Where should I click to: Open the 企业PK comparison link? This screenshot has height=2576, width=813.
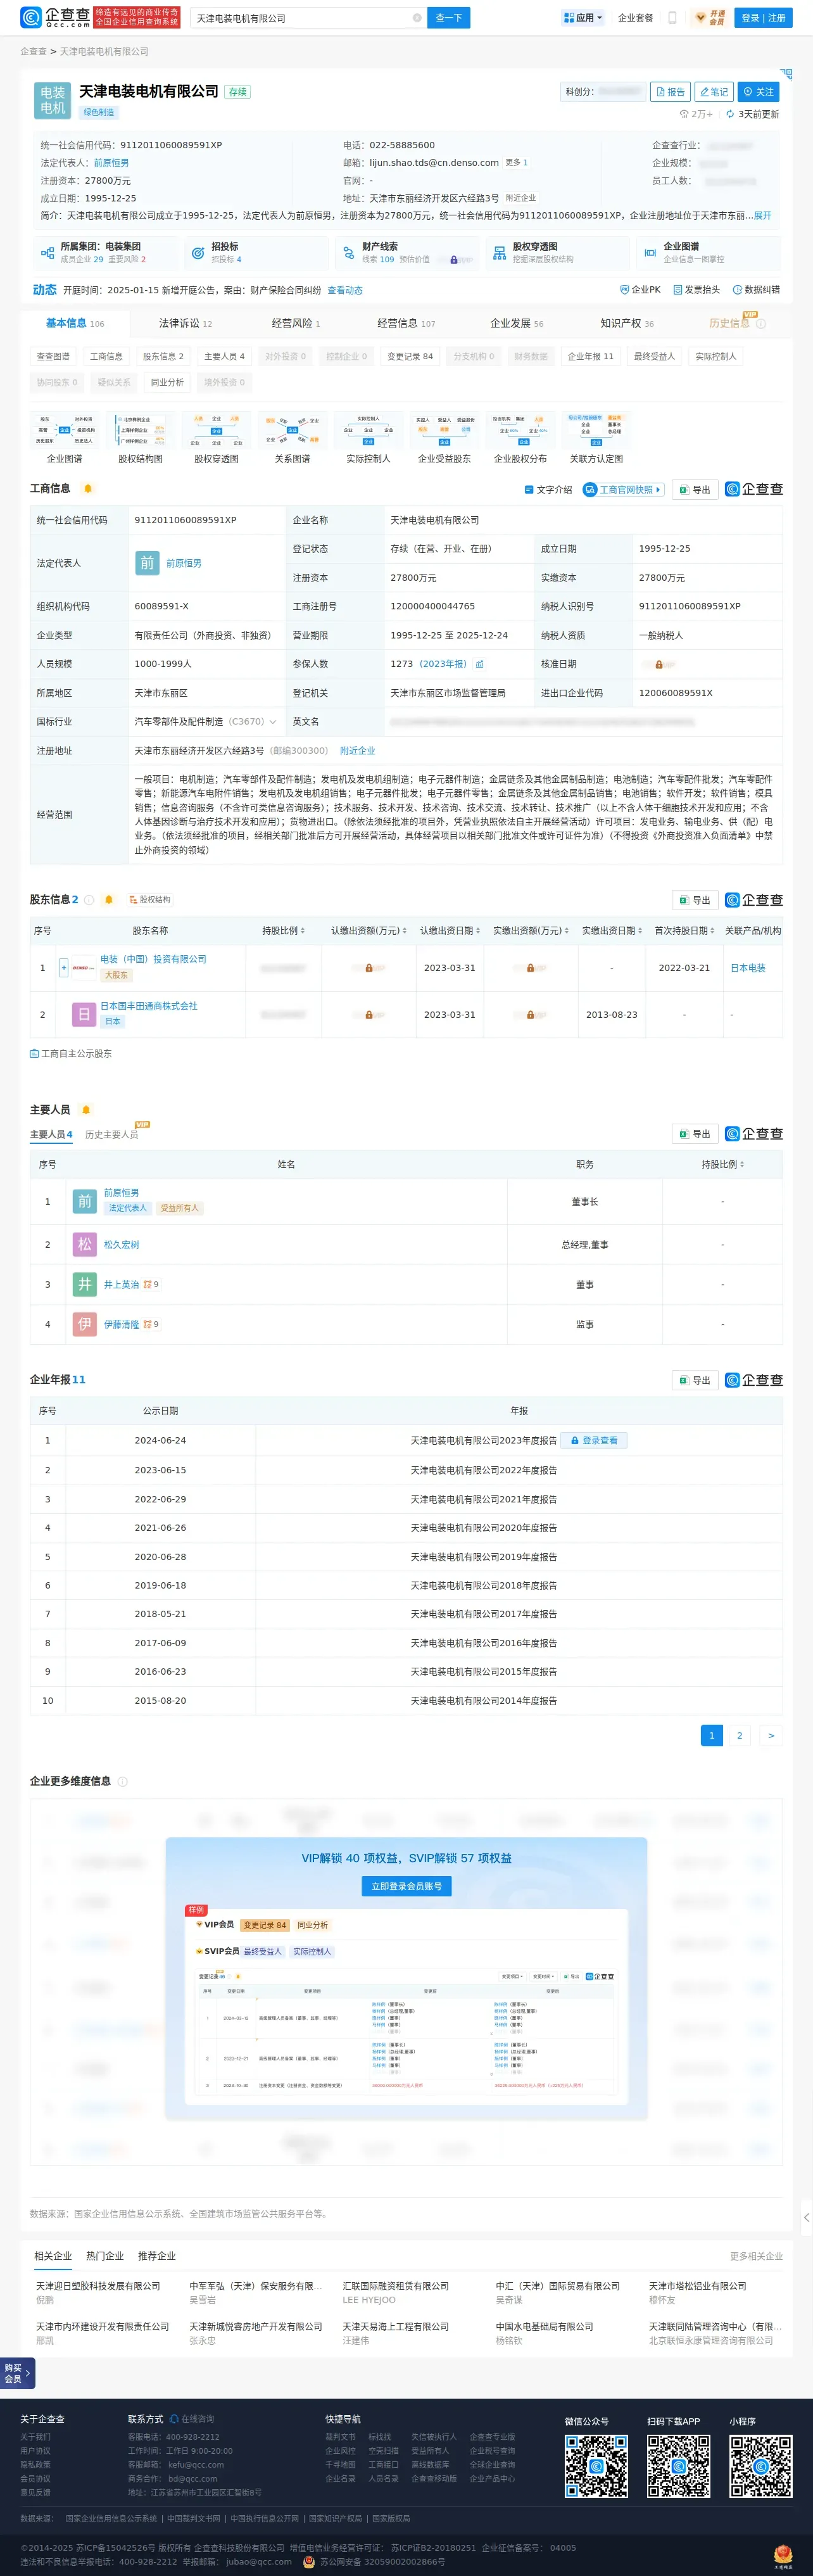pos(641,290)
